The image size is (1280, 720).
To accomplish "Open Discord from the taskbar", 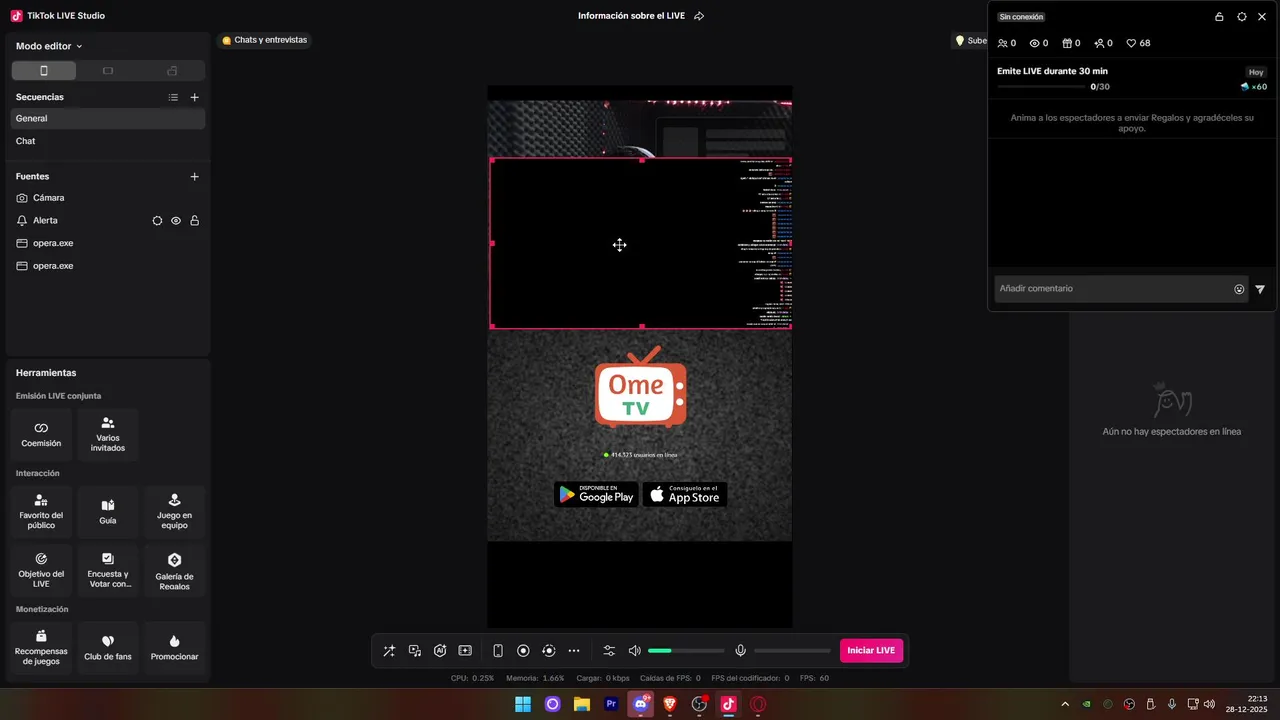I will point(640,704).
